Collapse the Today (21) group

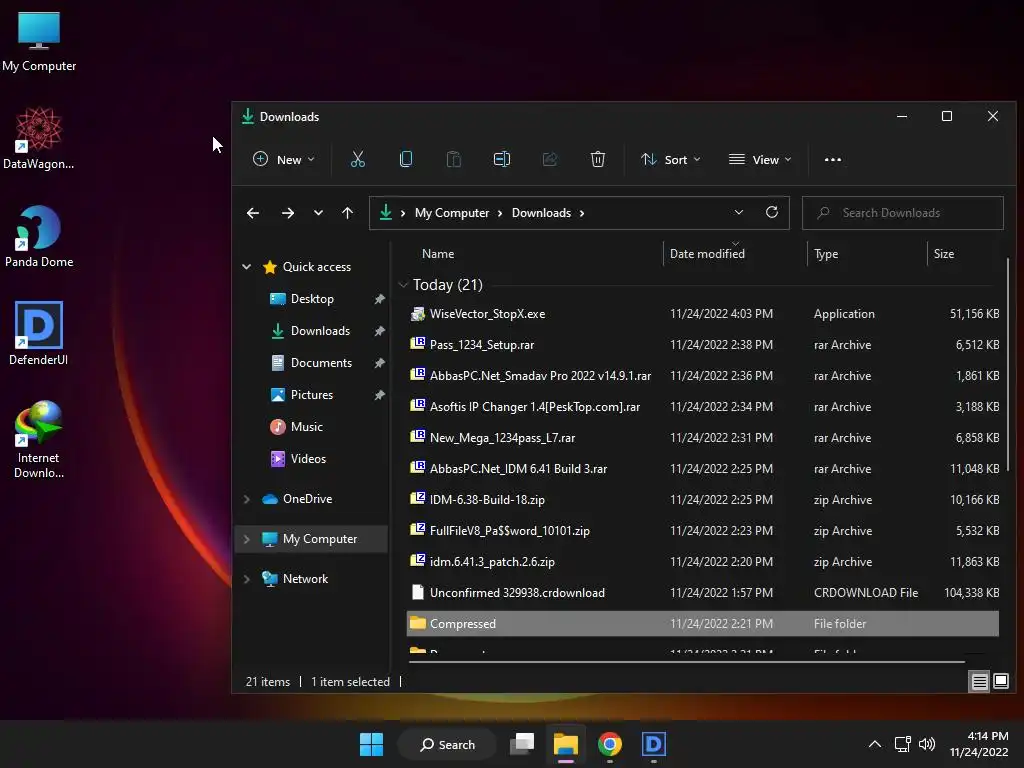point(403,285)
